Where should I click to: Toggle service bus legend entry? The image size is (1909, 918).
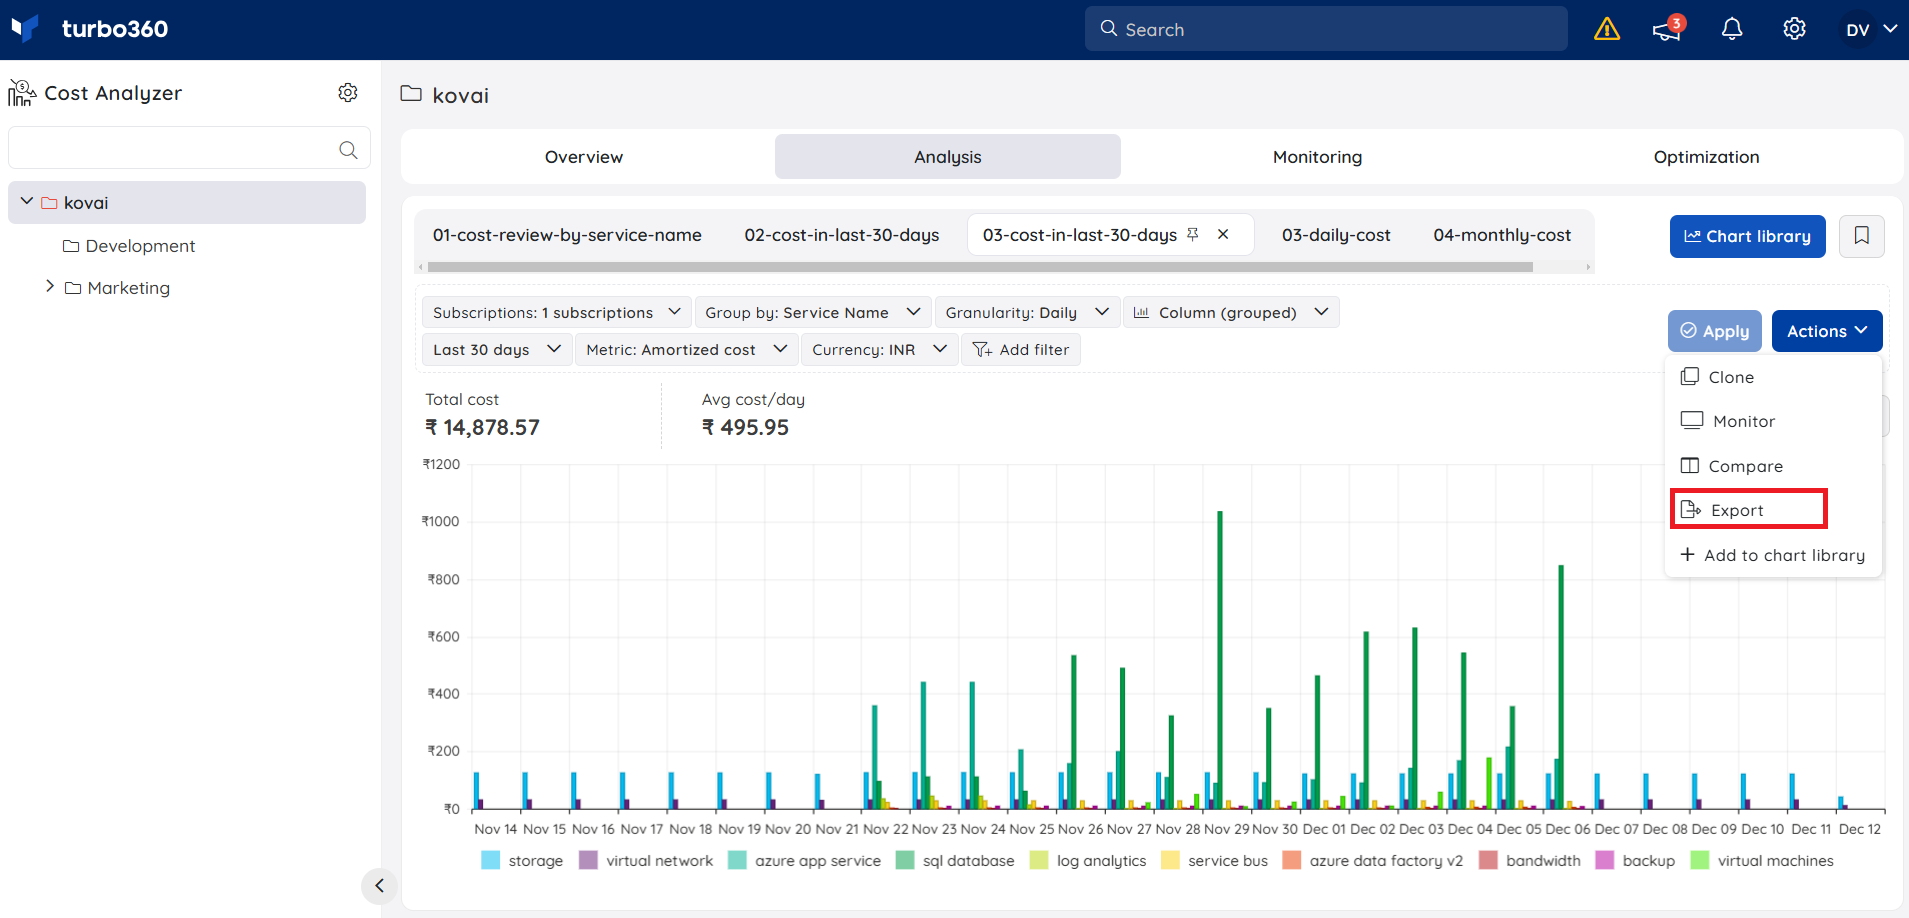click(1214, 860)
